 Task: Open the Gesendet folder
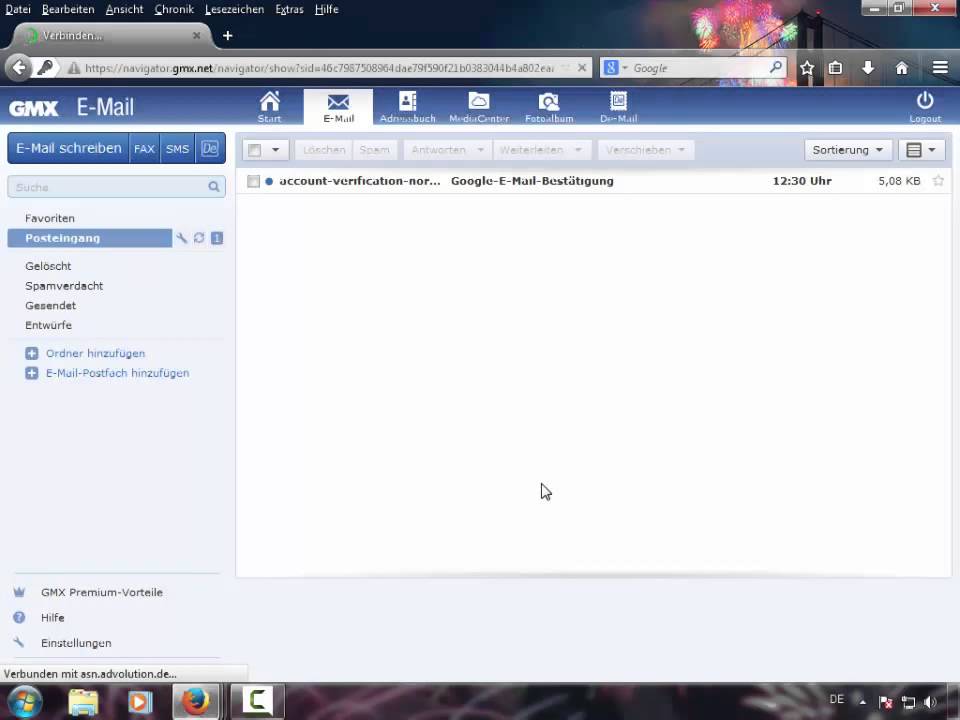coord(51,305)
